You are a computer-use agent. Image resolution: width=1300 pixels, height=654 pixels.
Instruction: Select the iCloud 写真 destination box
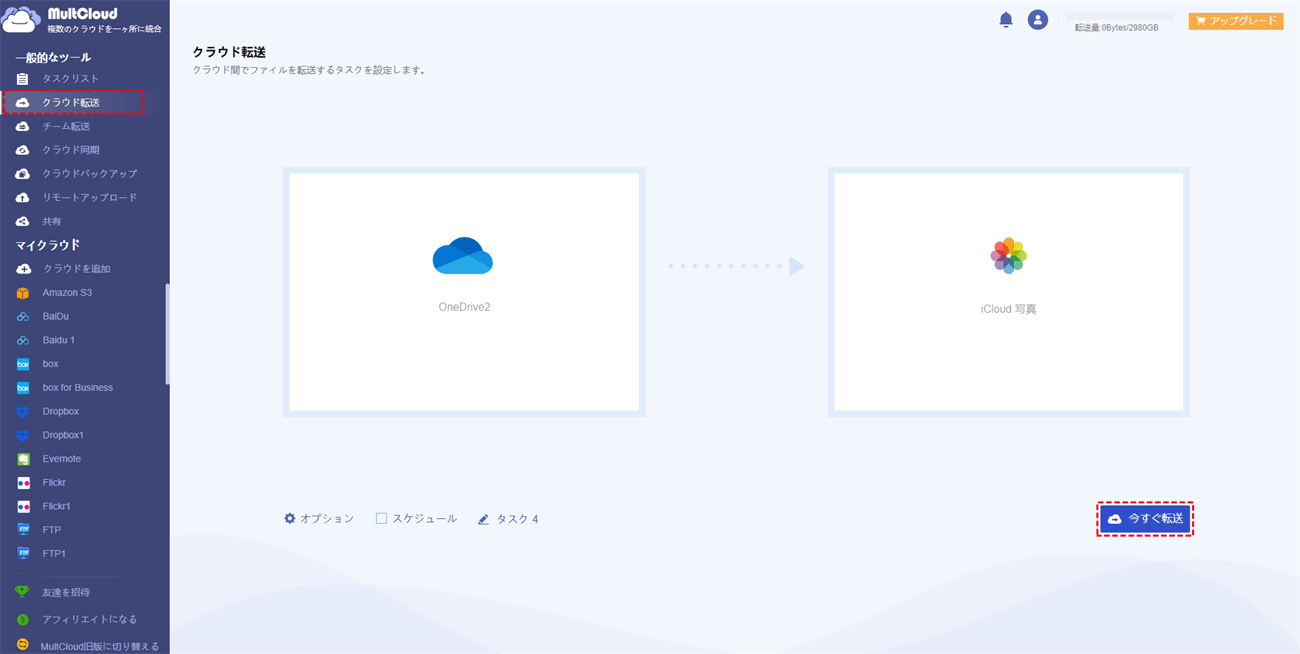(1009, 292)
